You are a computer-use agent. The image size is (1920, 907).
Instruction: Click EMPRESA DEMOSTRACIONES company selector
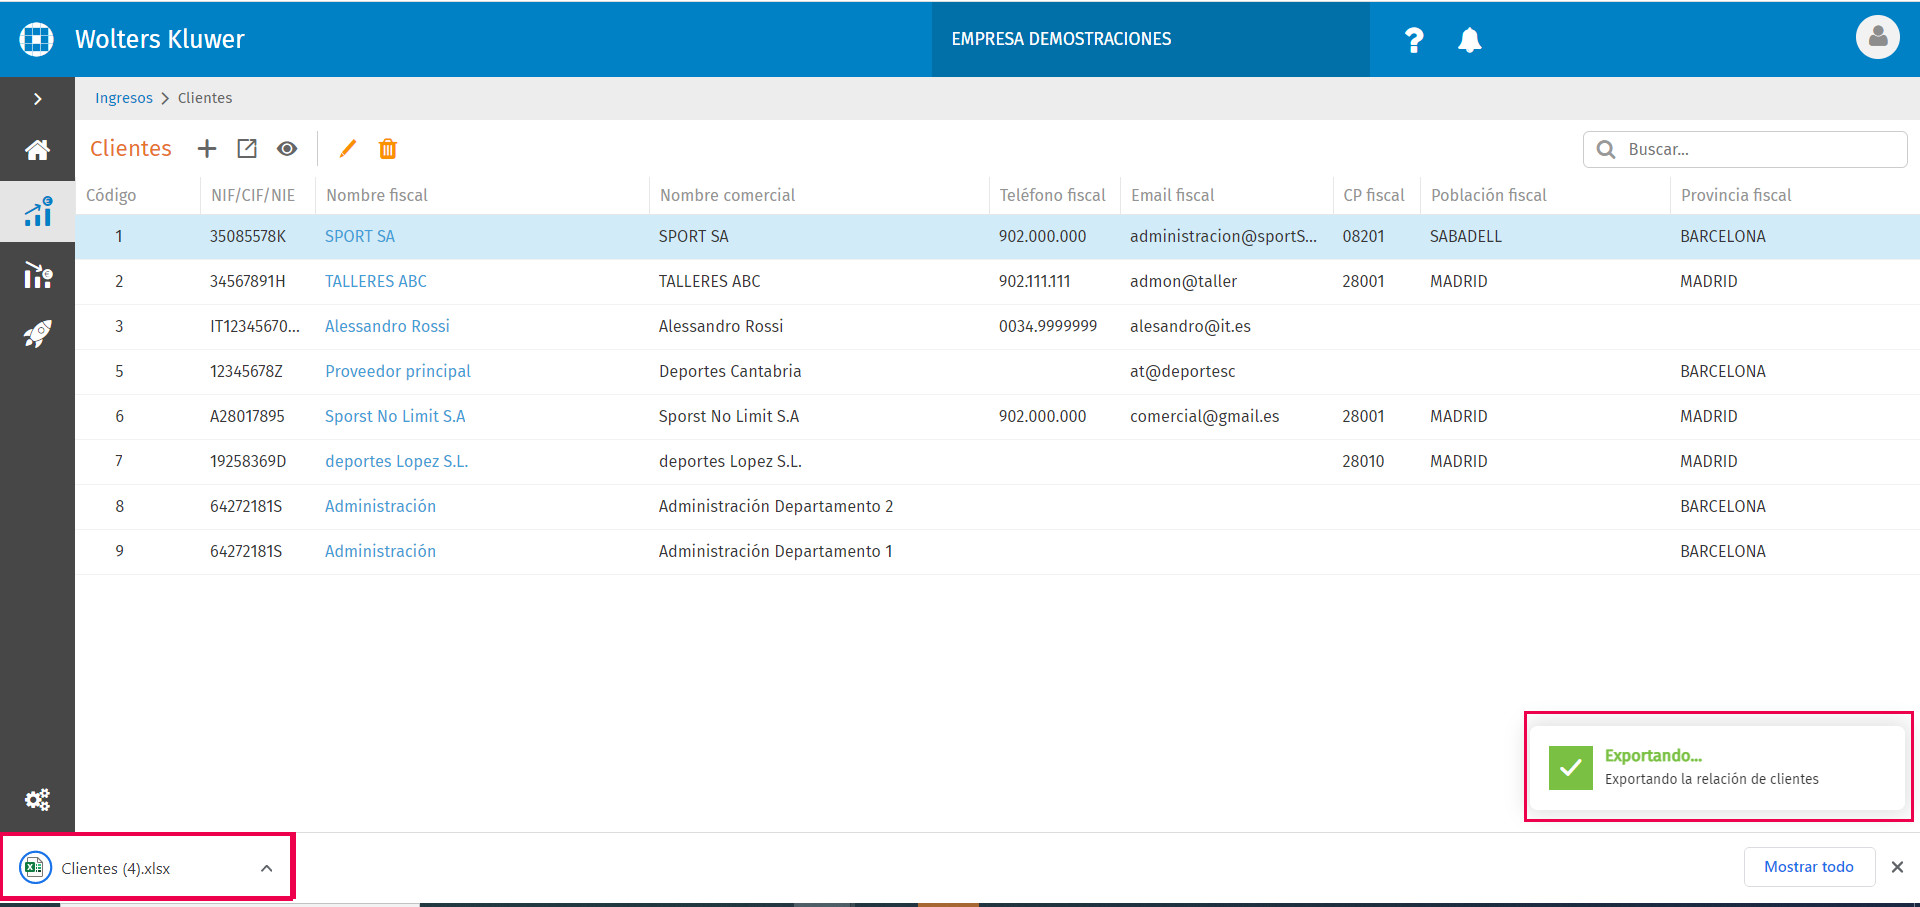[1150, 39]
